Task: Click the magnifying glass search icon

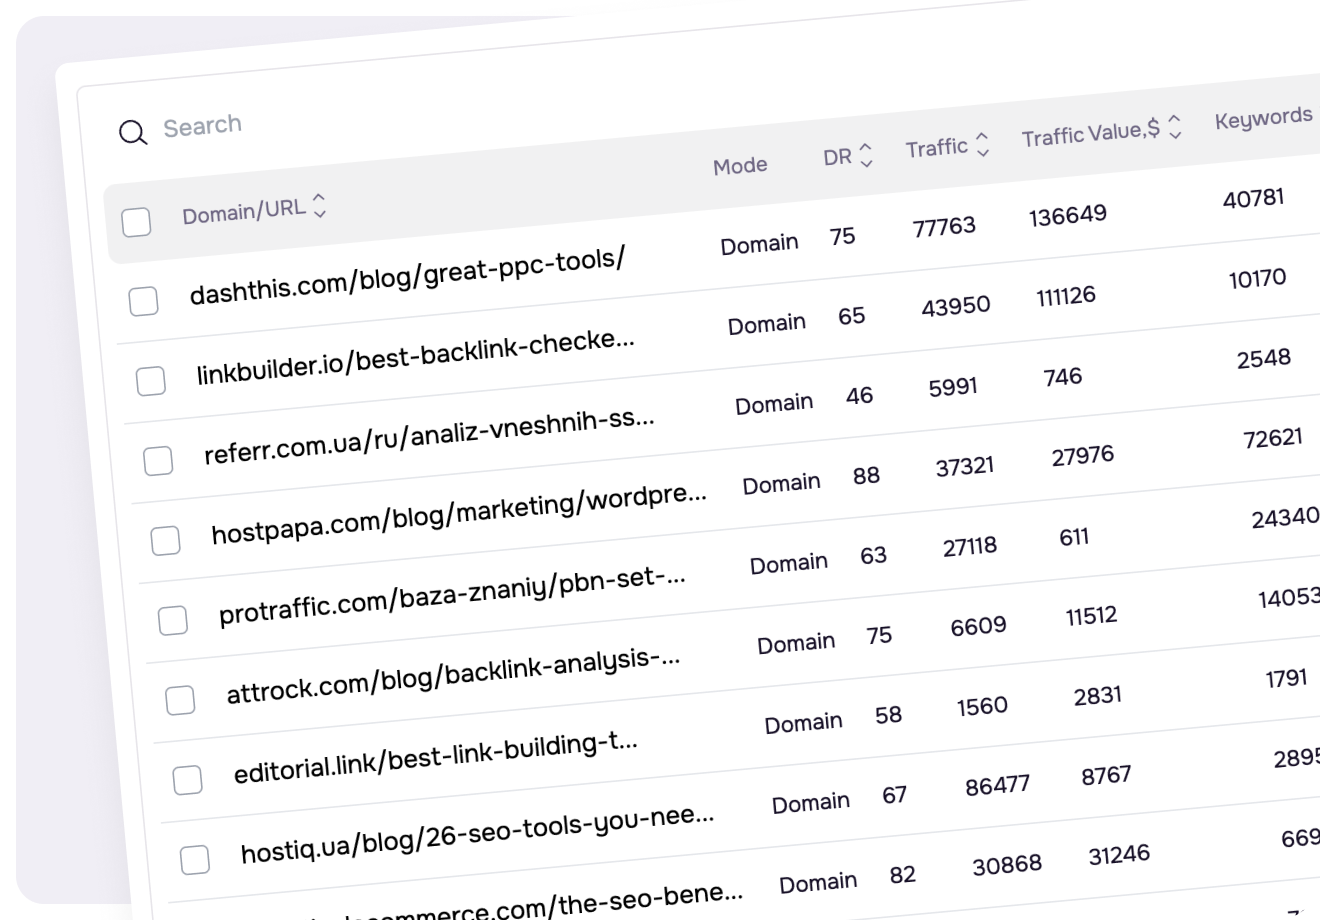Action: pos(133,132)
